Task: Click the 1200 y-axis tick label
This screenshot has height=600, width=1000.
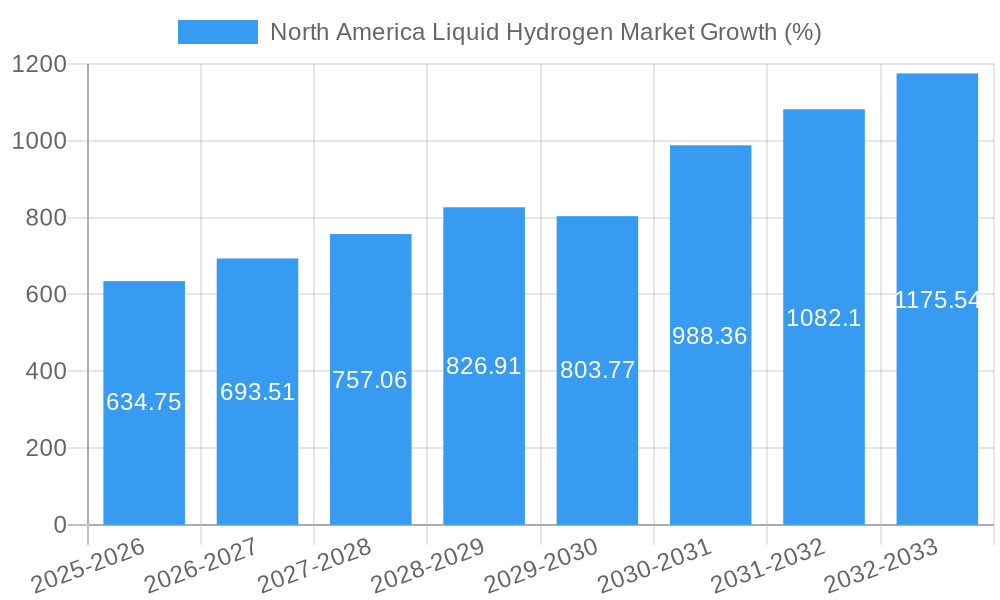Action: click(x=40, y=64)
